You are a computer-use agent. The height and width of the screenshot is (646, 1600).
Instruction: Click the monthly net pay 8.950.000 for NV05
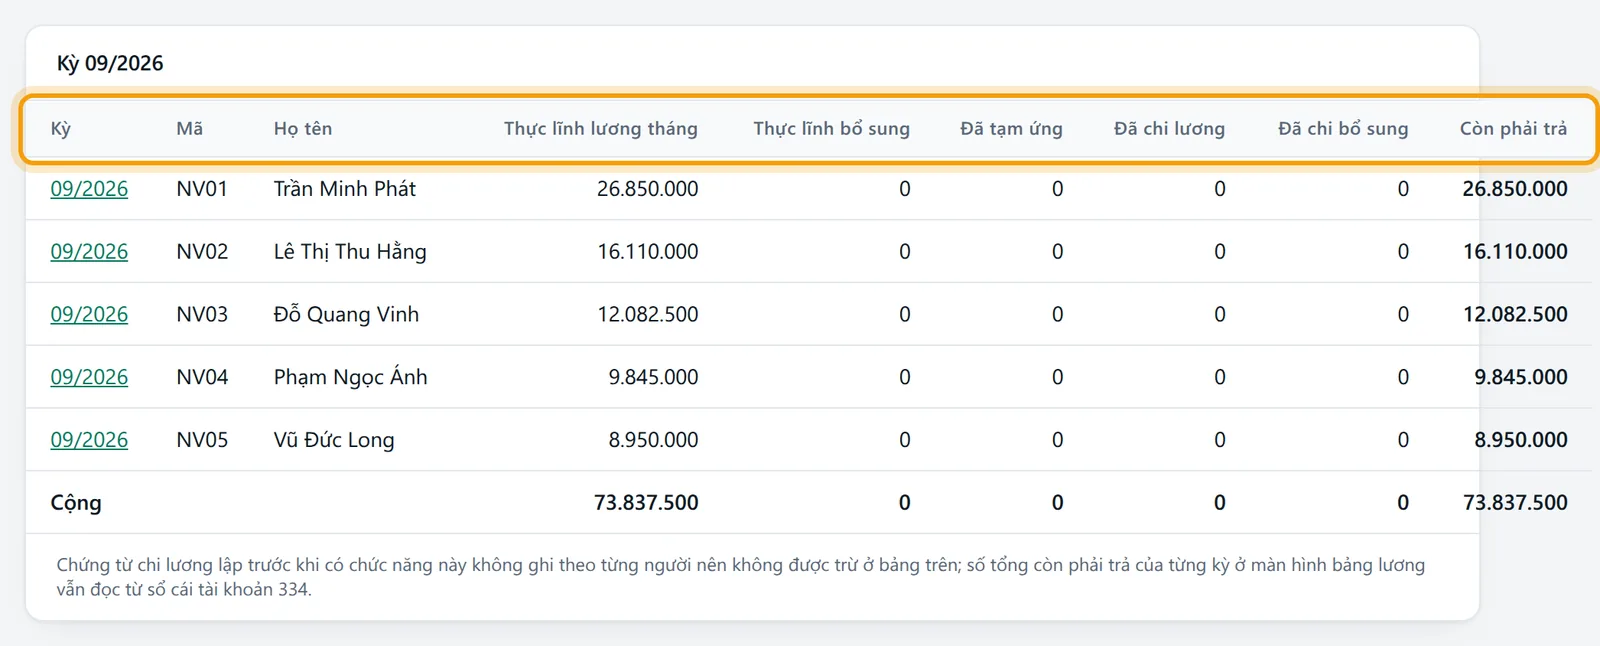(x=654, y=440)
